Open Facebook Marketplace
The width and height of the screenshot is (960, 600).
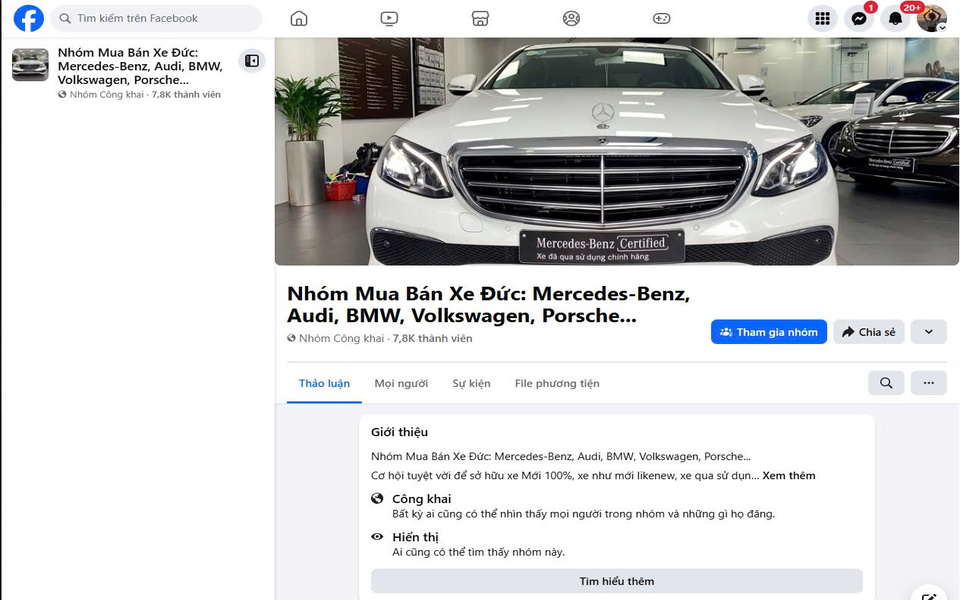click(x=480, y=18)
